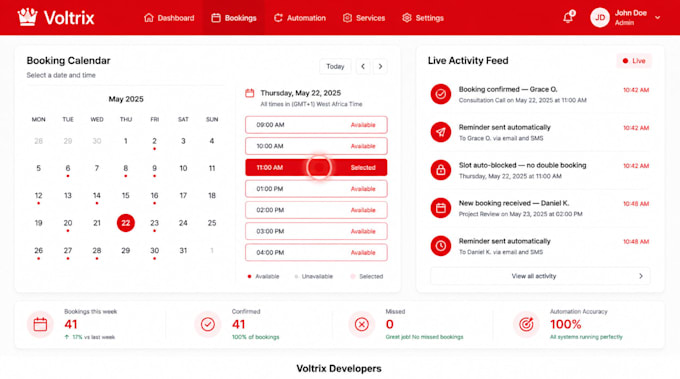Go to next month with right chevron

click(x=380, y=66)
